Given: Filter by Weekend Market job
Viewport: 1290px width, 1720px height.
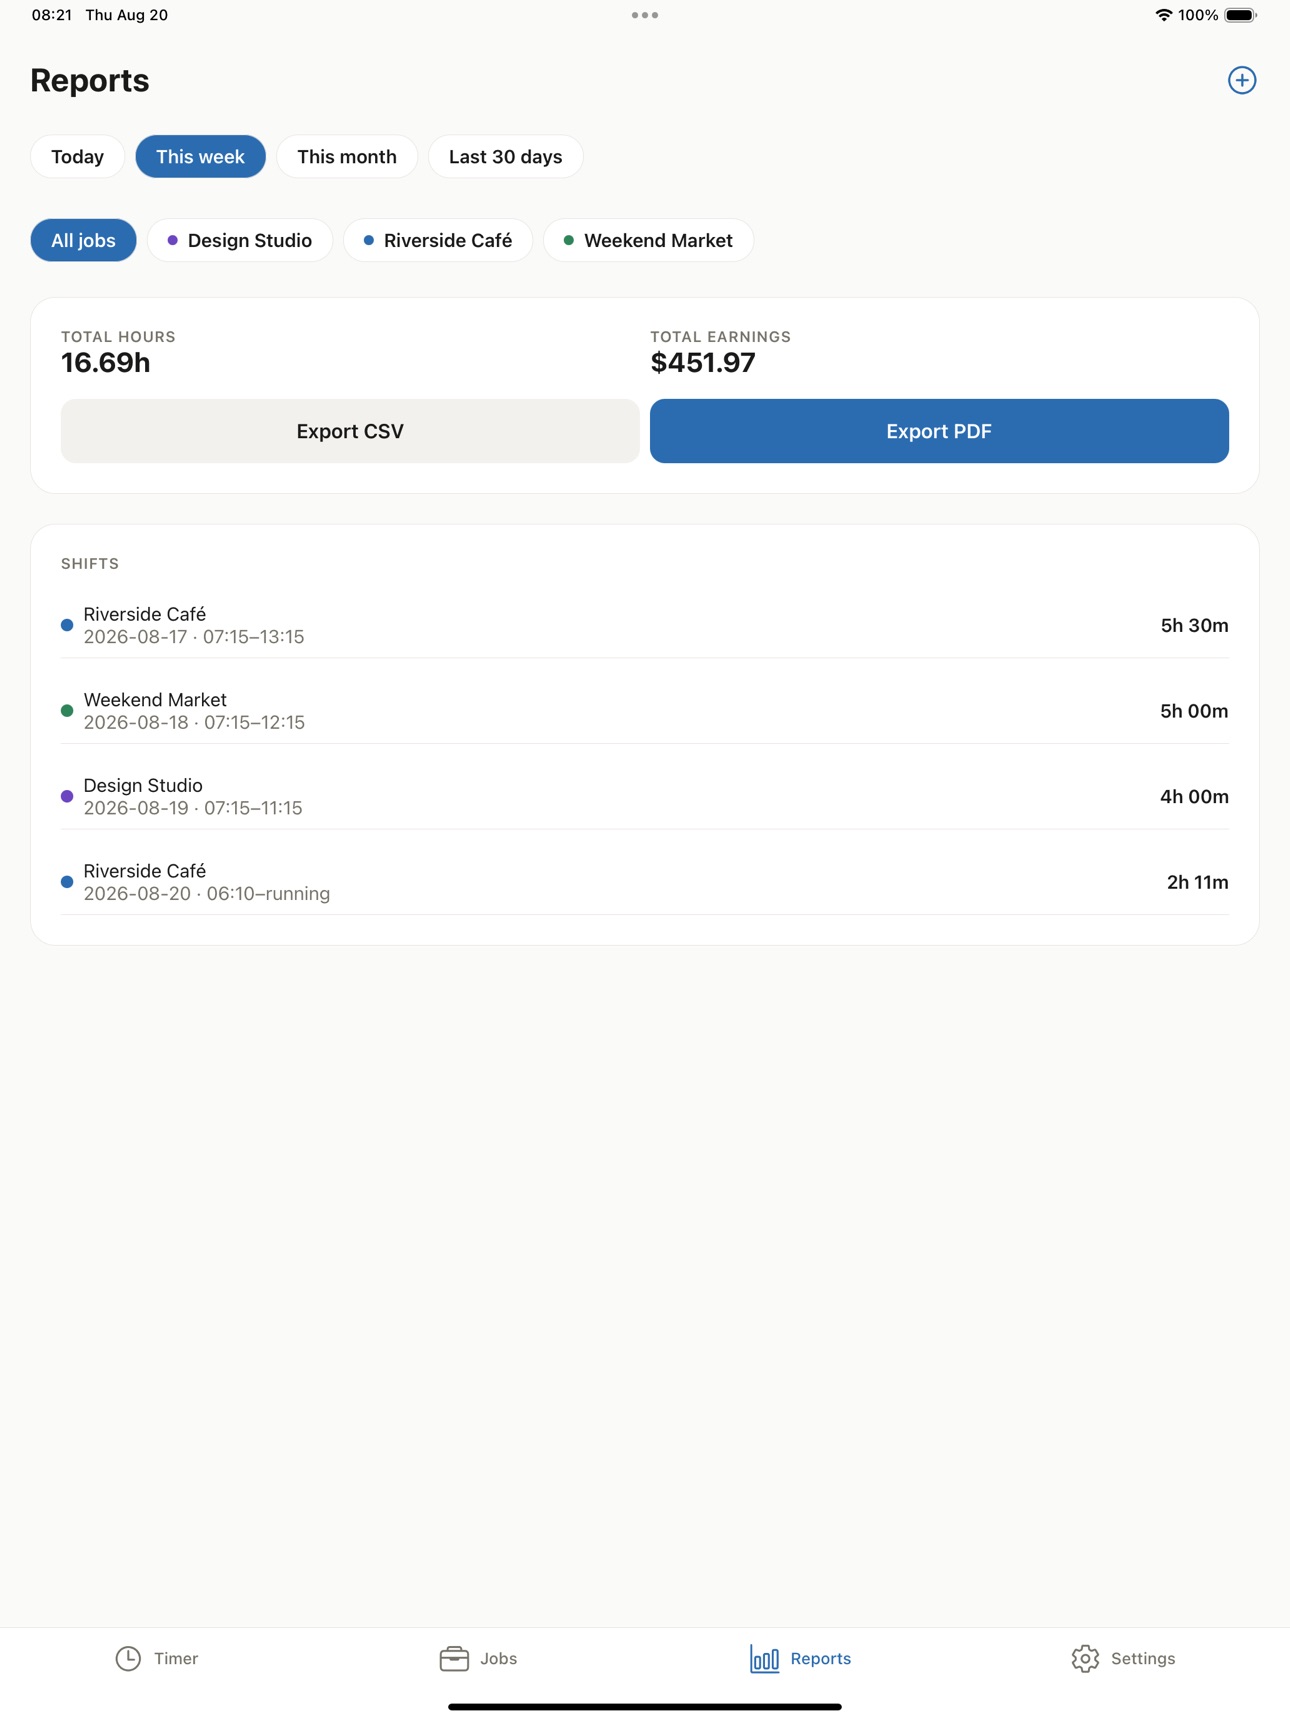Looking at the screenshot, I should pos(648,240).
